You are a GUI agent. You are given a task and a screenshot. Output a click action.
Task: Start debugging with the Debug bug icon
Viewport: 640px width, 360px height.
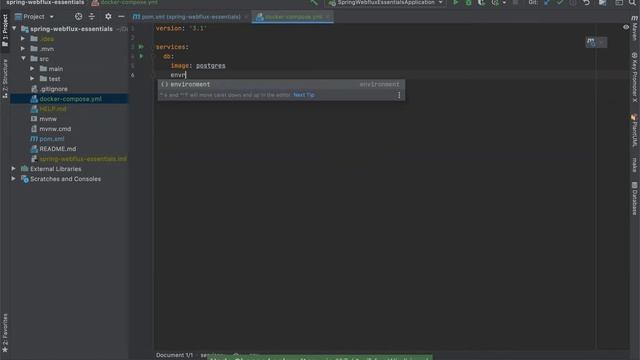pyautogui.click(x=469, y=2)
